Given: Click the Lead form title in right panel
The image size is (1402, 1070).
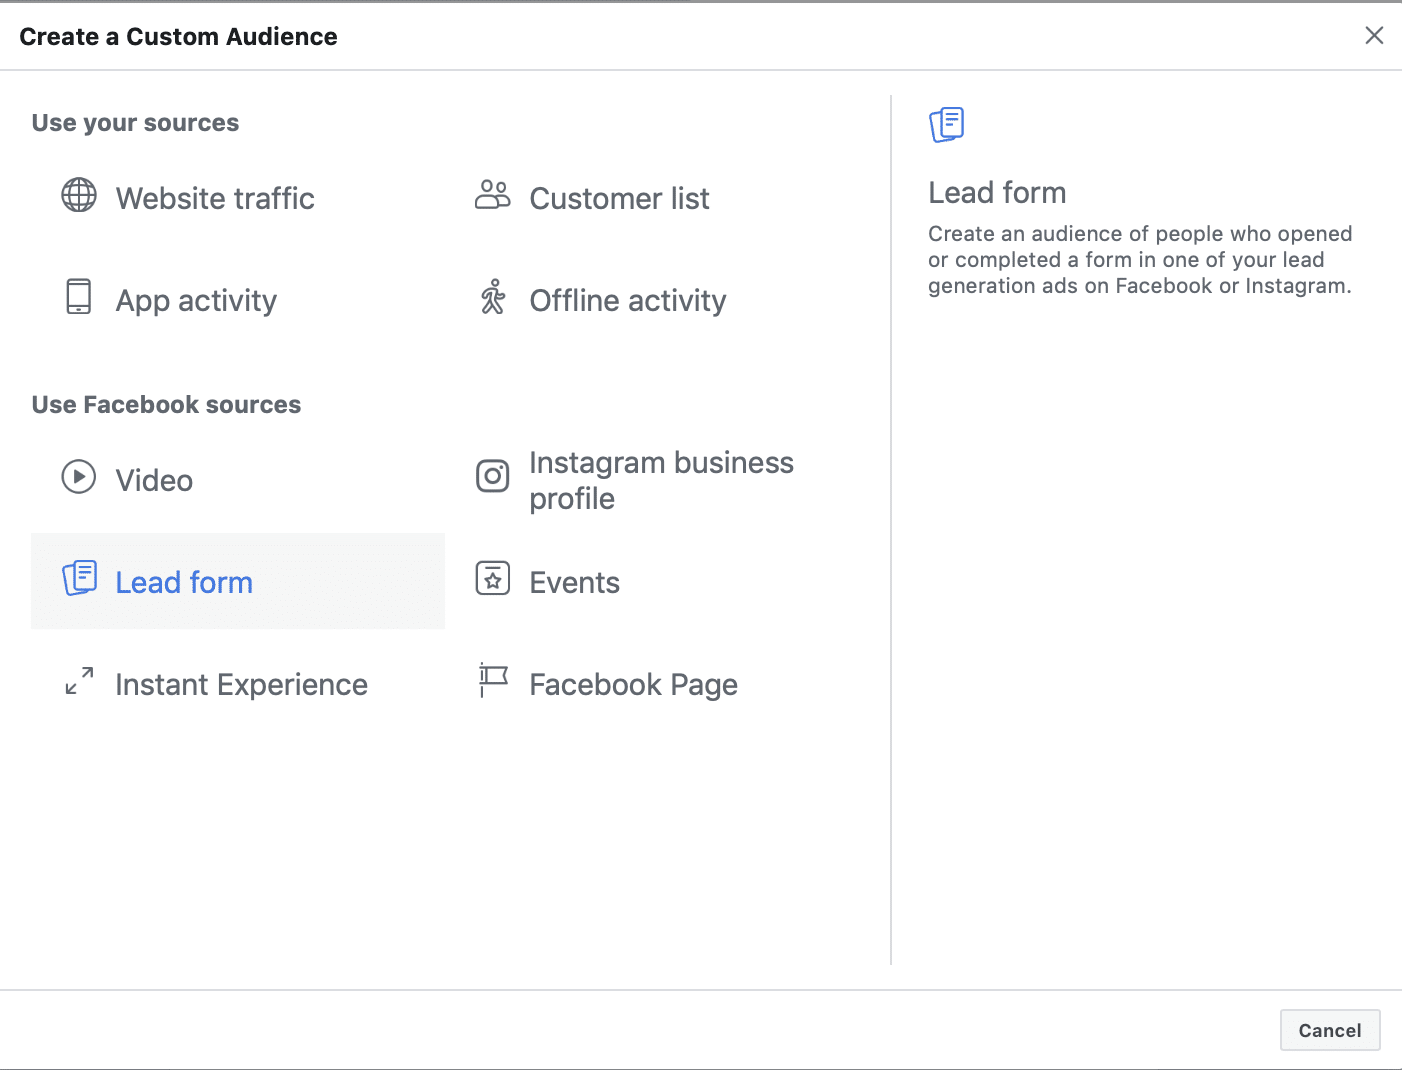Looking at the screenshot, I should tap(997, 193).
